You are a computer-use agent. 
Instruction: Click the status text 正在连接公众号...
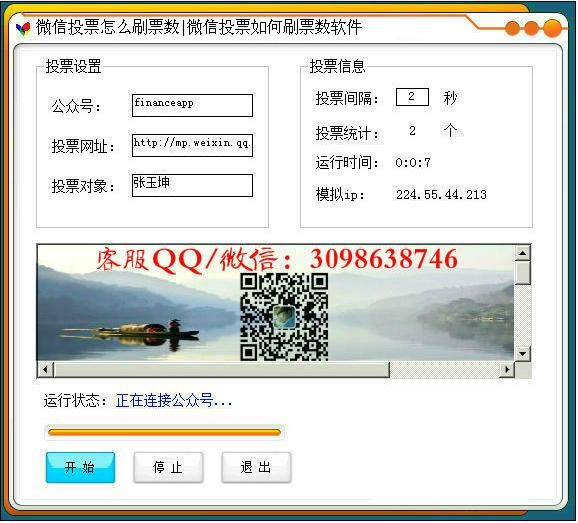[174, 400]
